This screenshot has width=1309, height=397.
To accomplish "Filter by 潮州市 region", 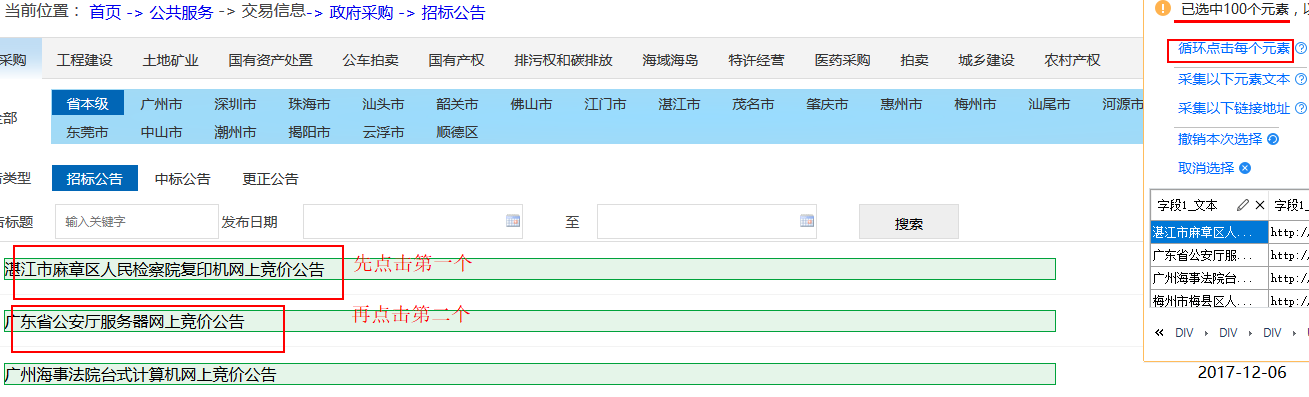I will (x=235, y=132).
